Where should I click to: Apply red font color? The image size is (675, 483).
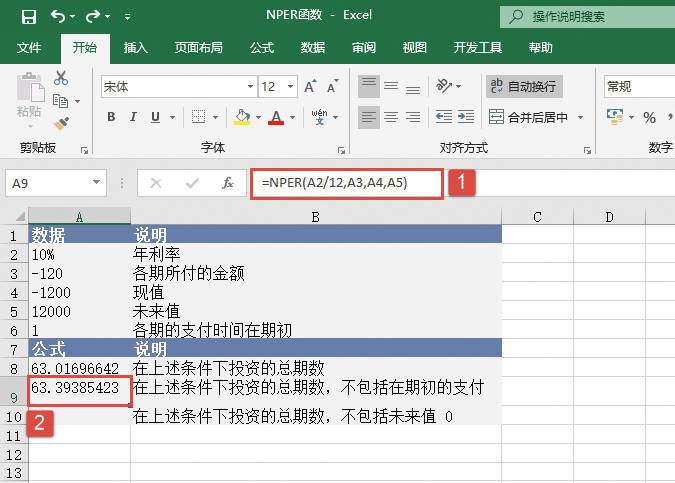pos(276,117)
